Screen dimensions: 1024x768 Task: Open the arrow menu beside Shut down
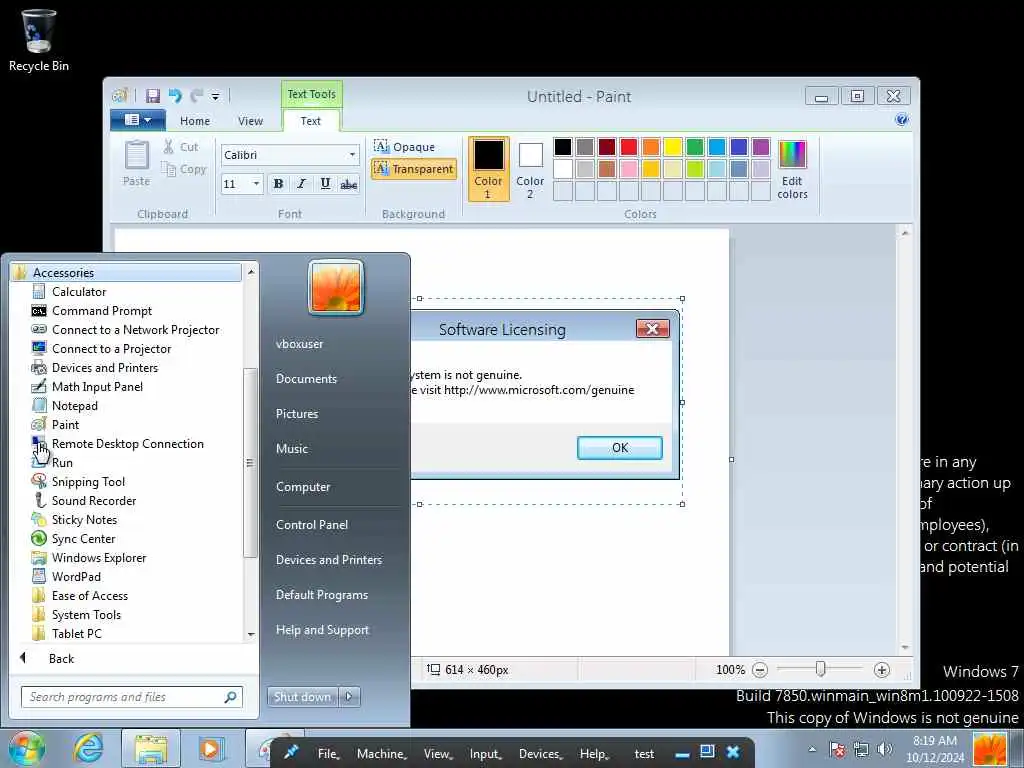click(x=349, y=697)
